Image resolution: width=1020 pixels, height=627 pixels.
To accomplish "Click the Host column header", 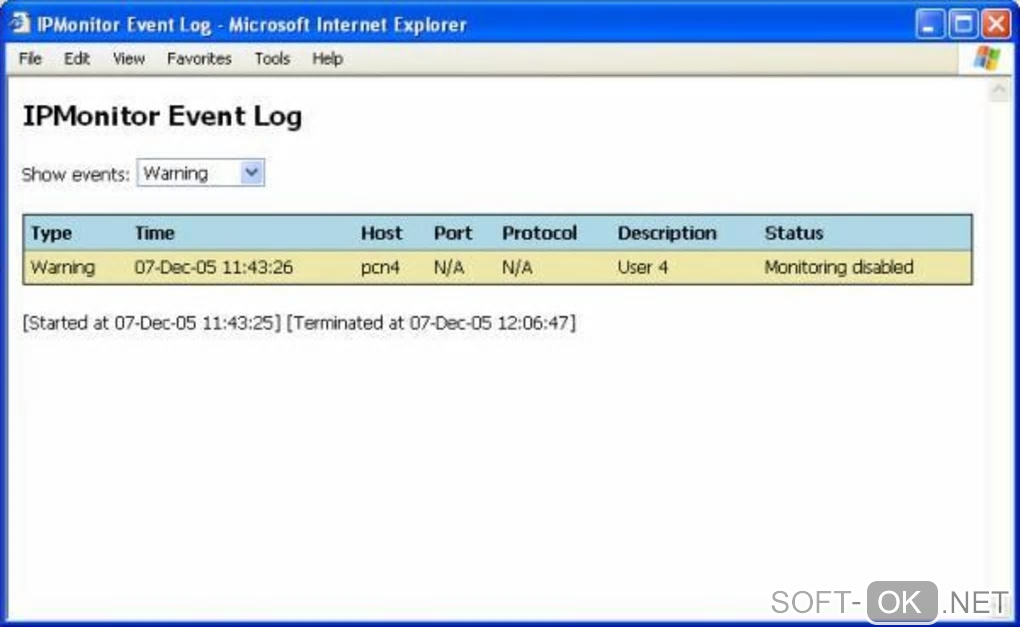I will [381, 233].
